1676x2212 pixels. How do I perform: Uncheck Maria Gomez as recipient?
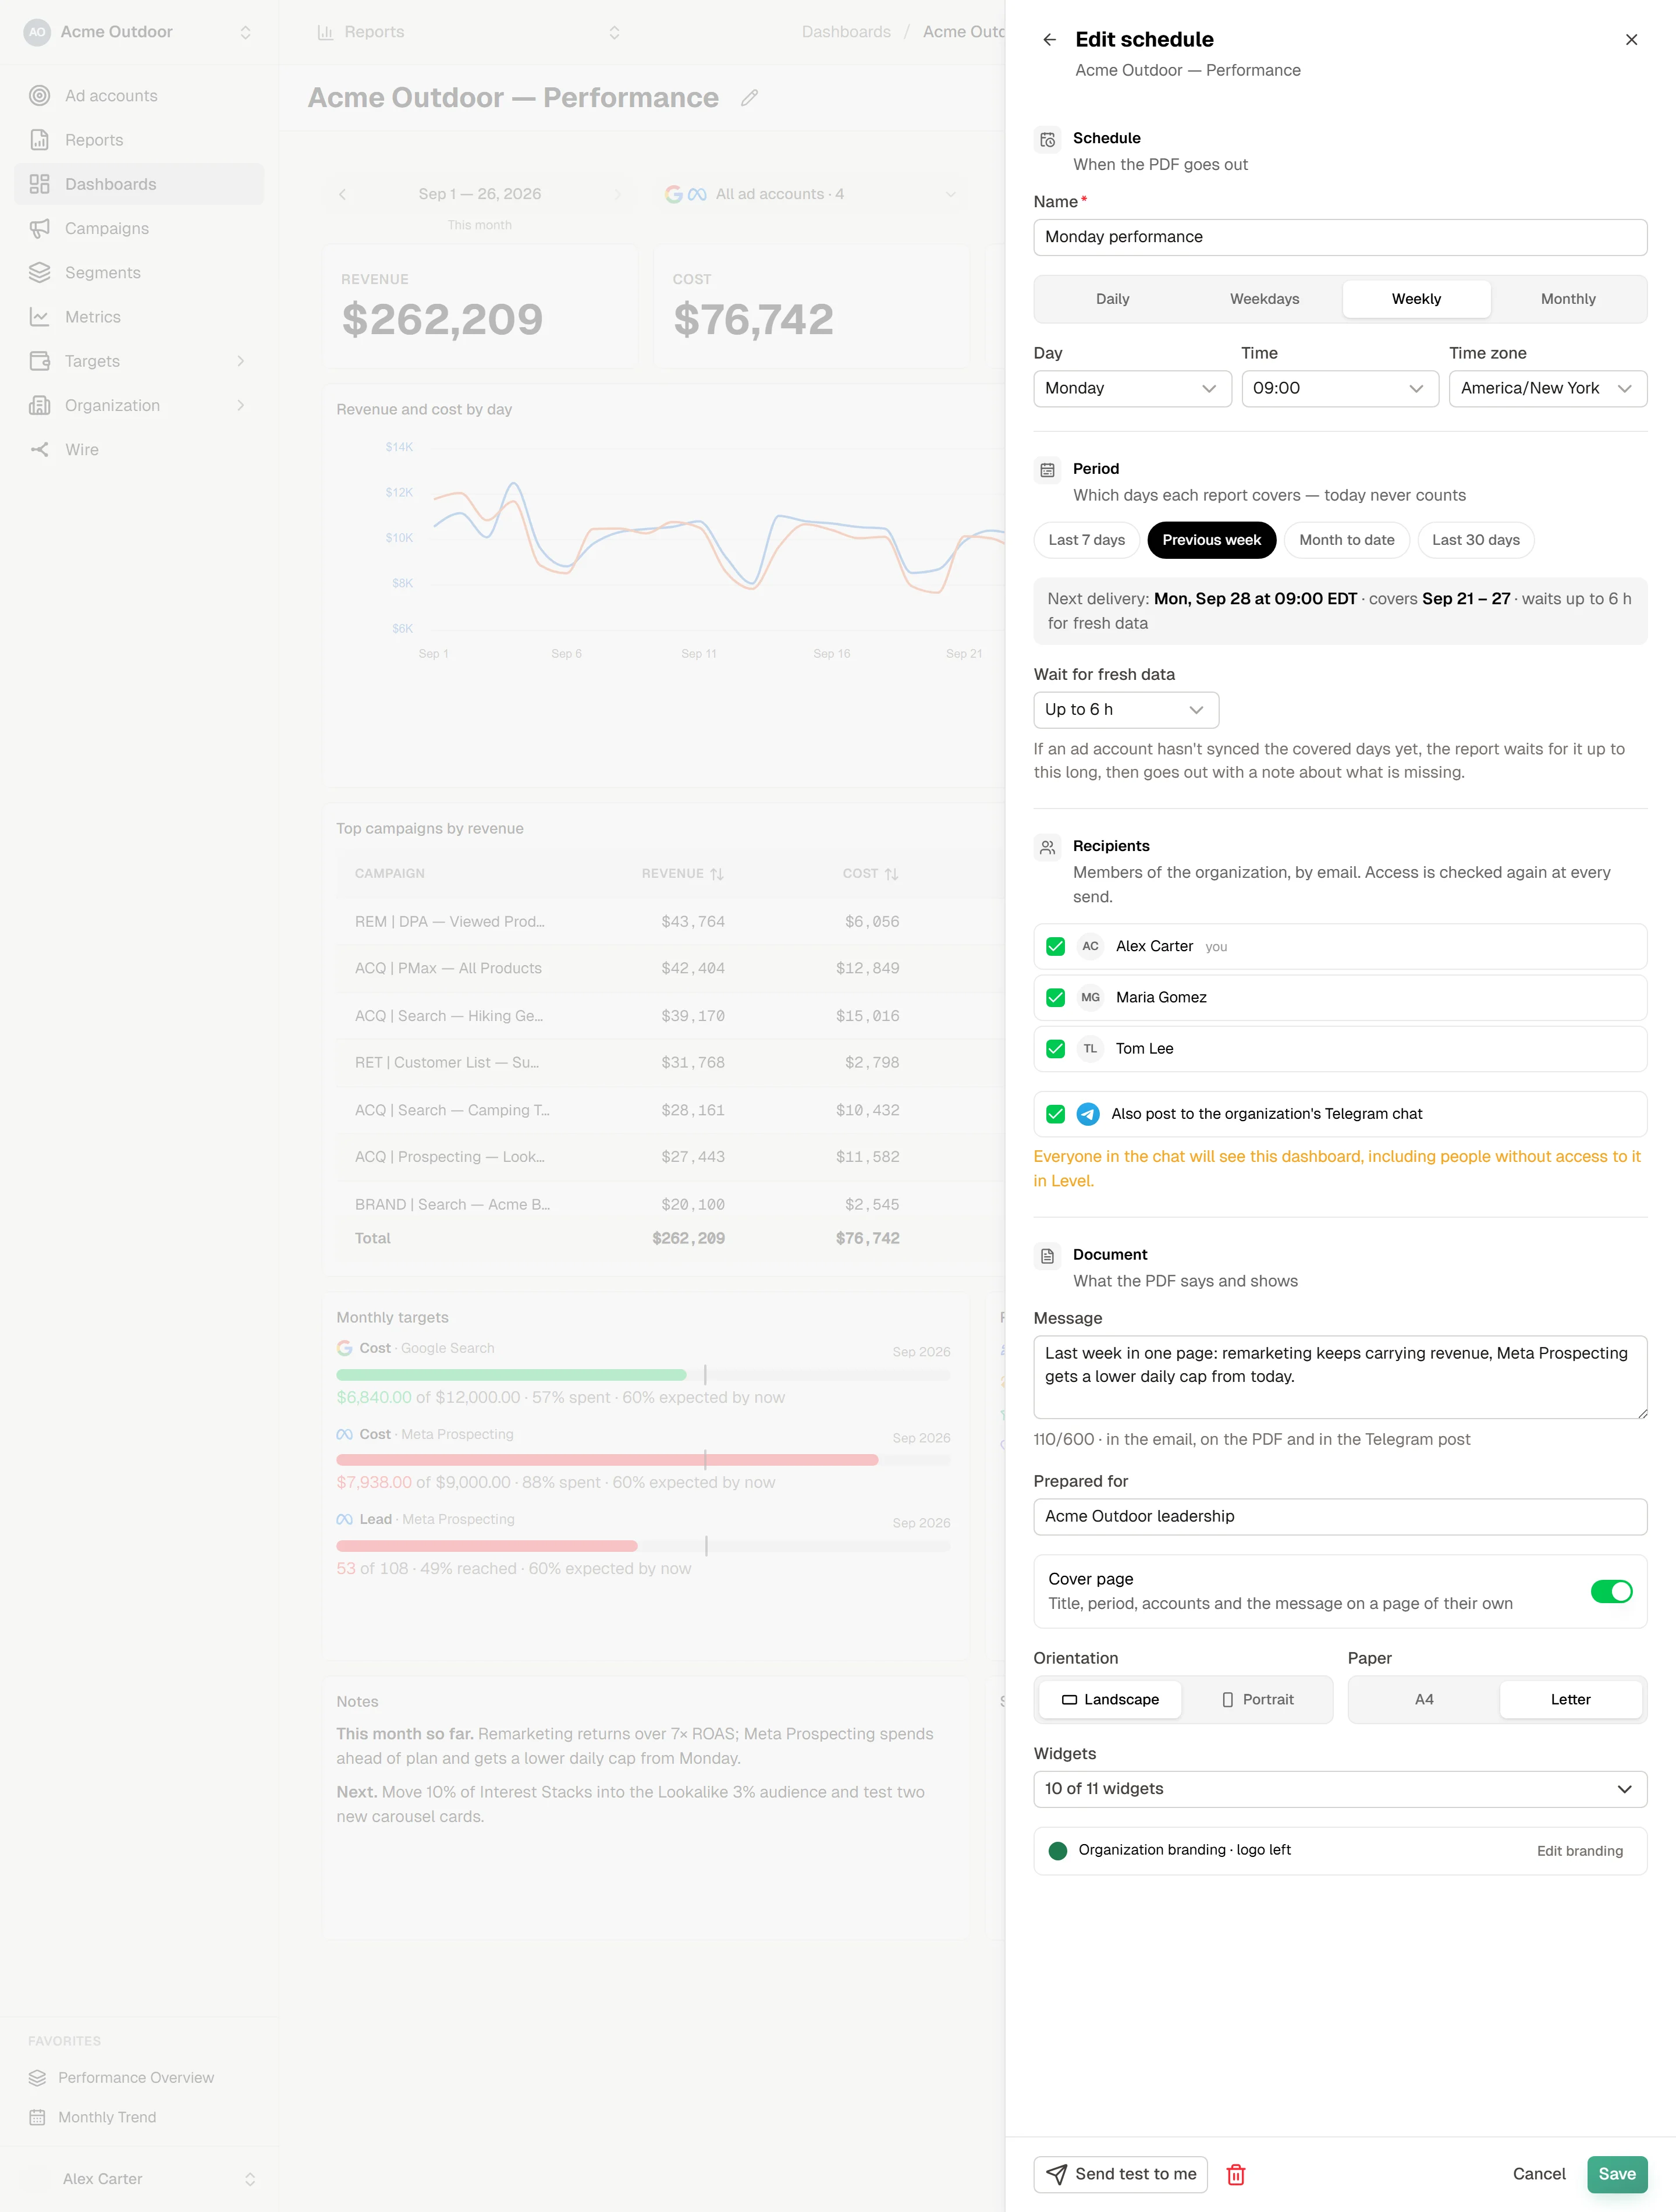[x=1055, y=998]
